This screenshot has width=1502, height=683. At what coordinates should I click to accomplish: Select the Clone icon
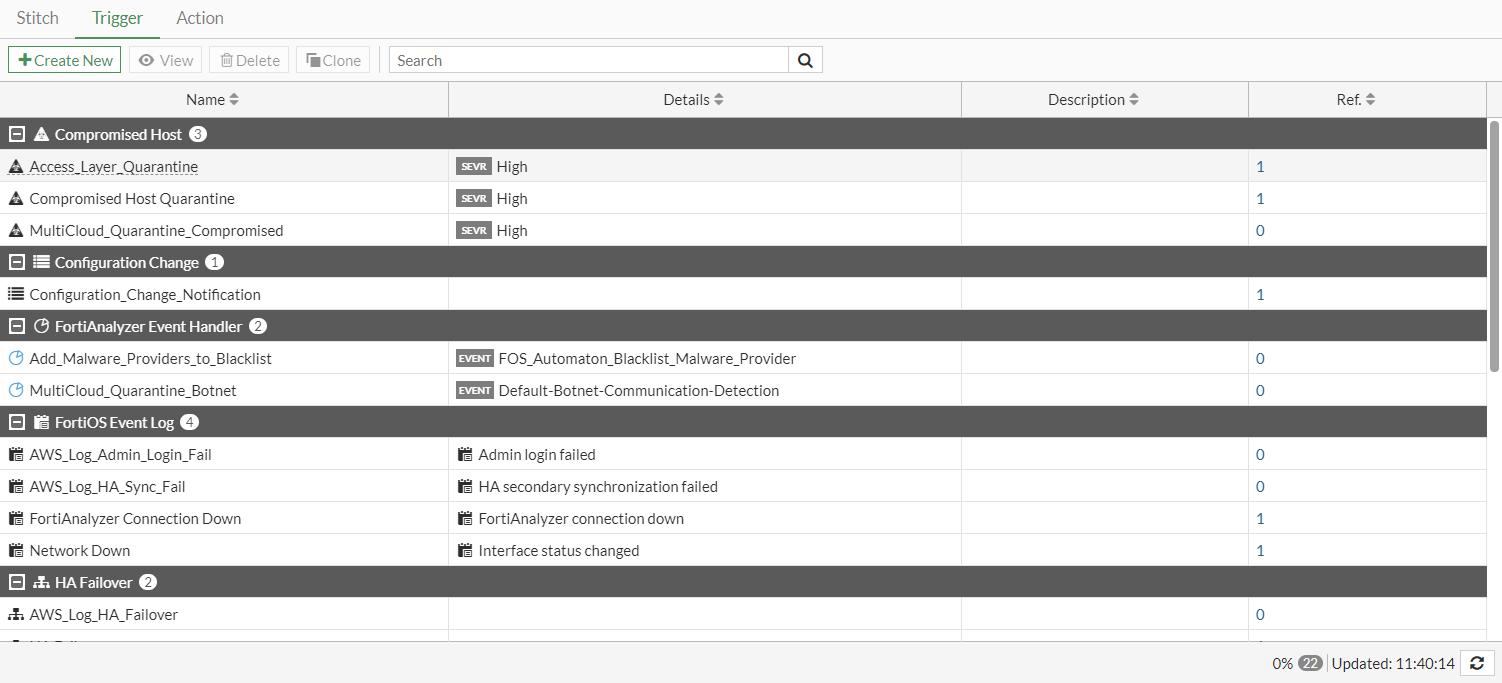[x=312, y=59]
